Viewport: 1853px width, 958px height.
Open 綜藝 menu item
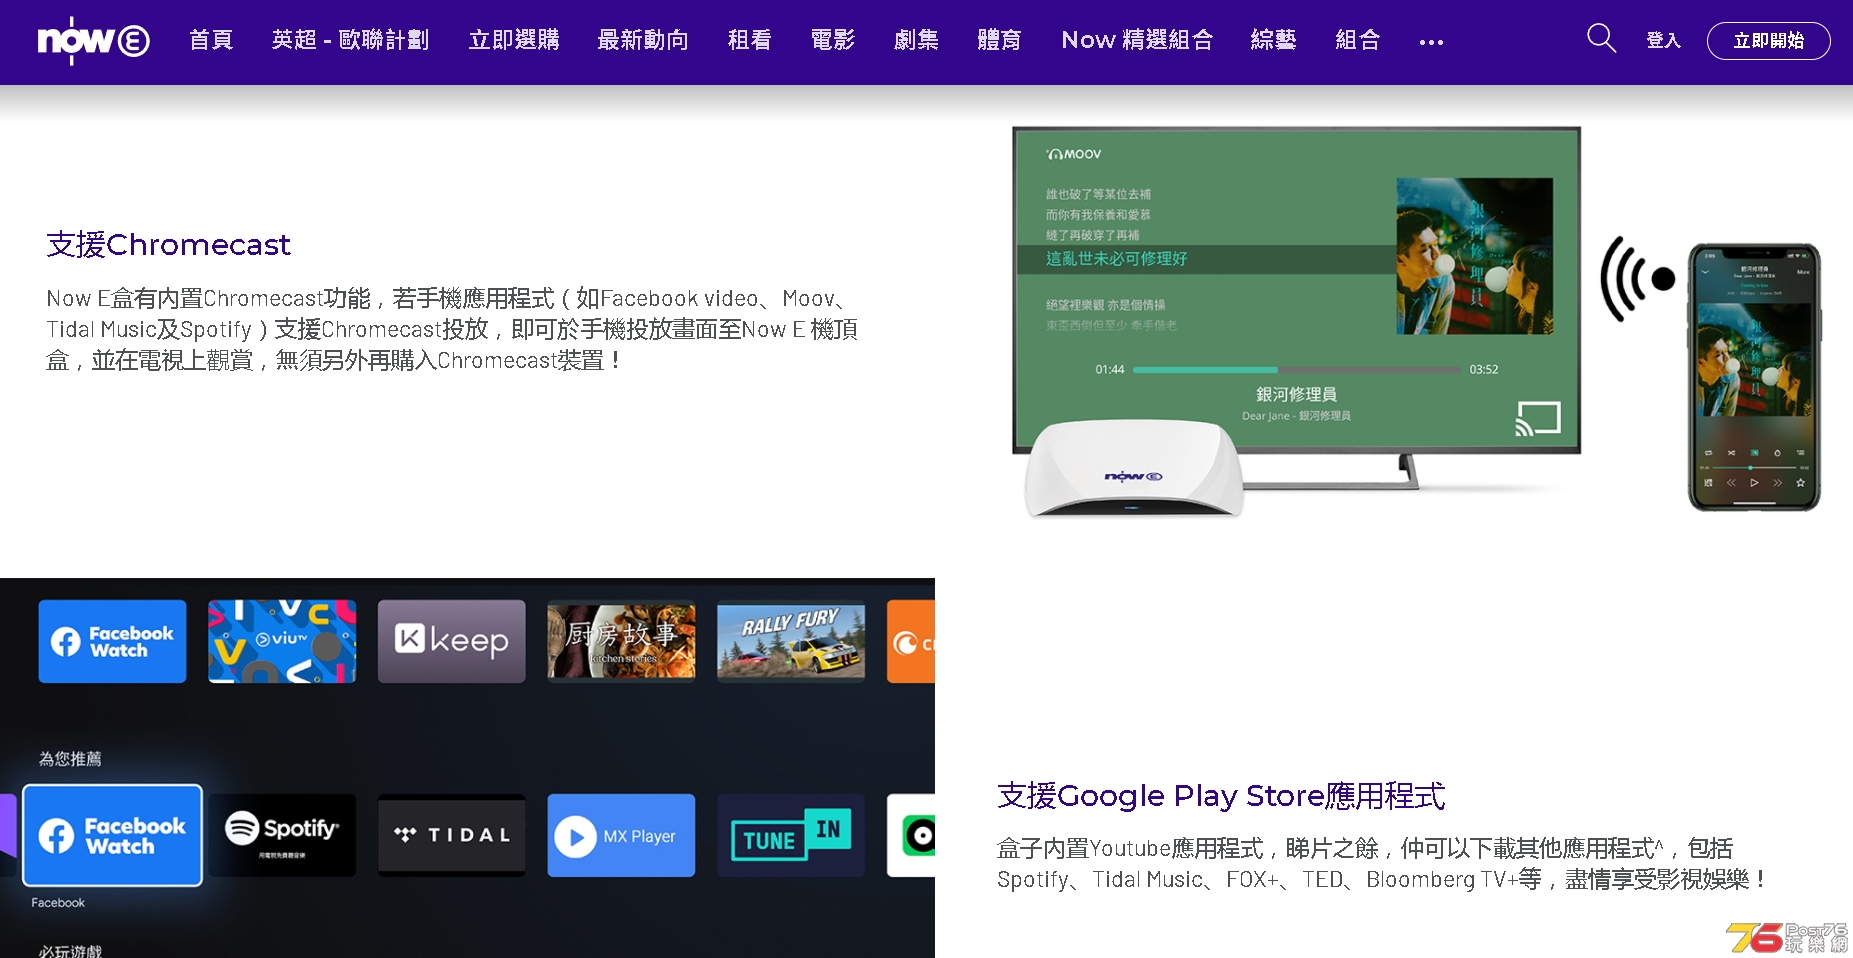[x=1273, y=40]
